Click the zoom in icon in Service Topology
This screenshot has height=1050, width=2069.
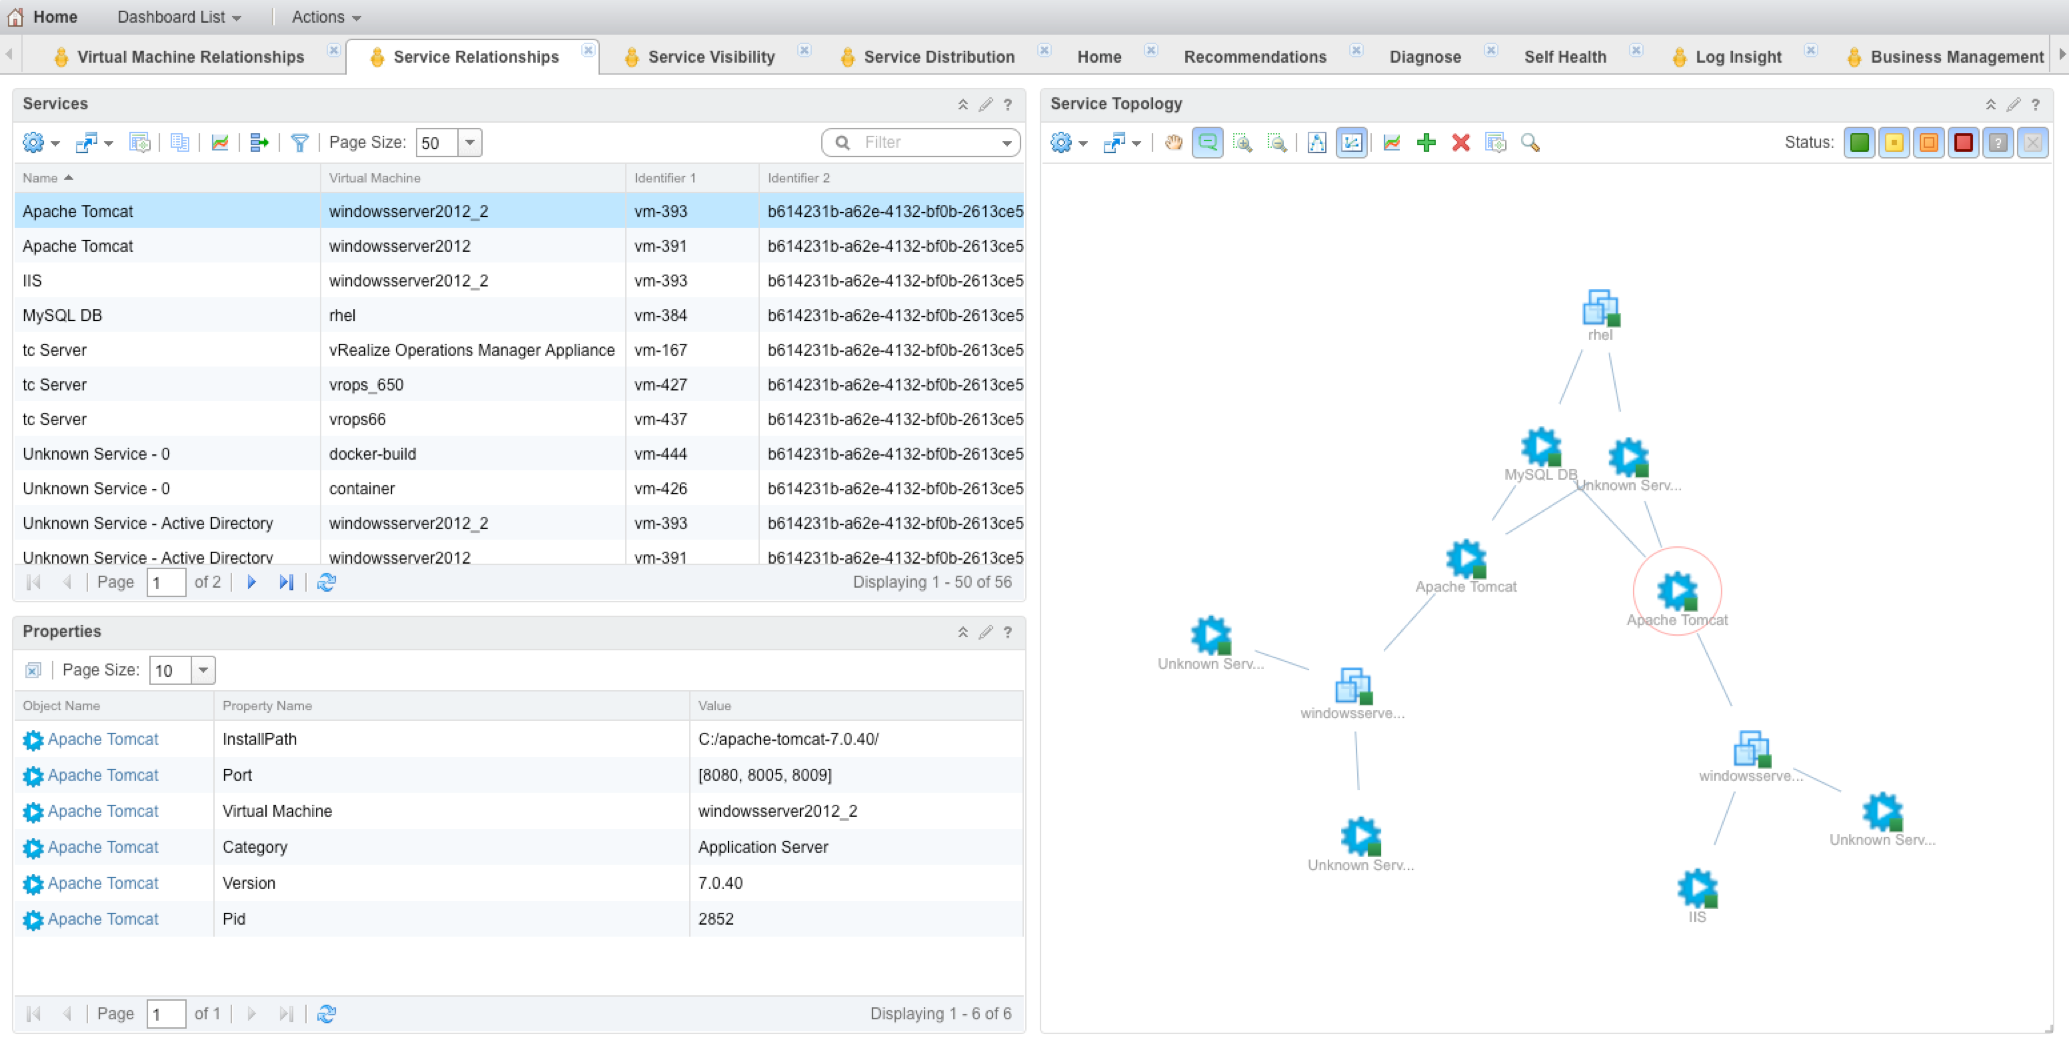click(1242, 143)
